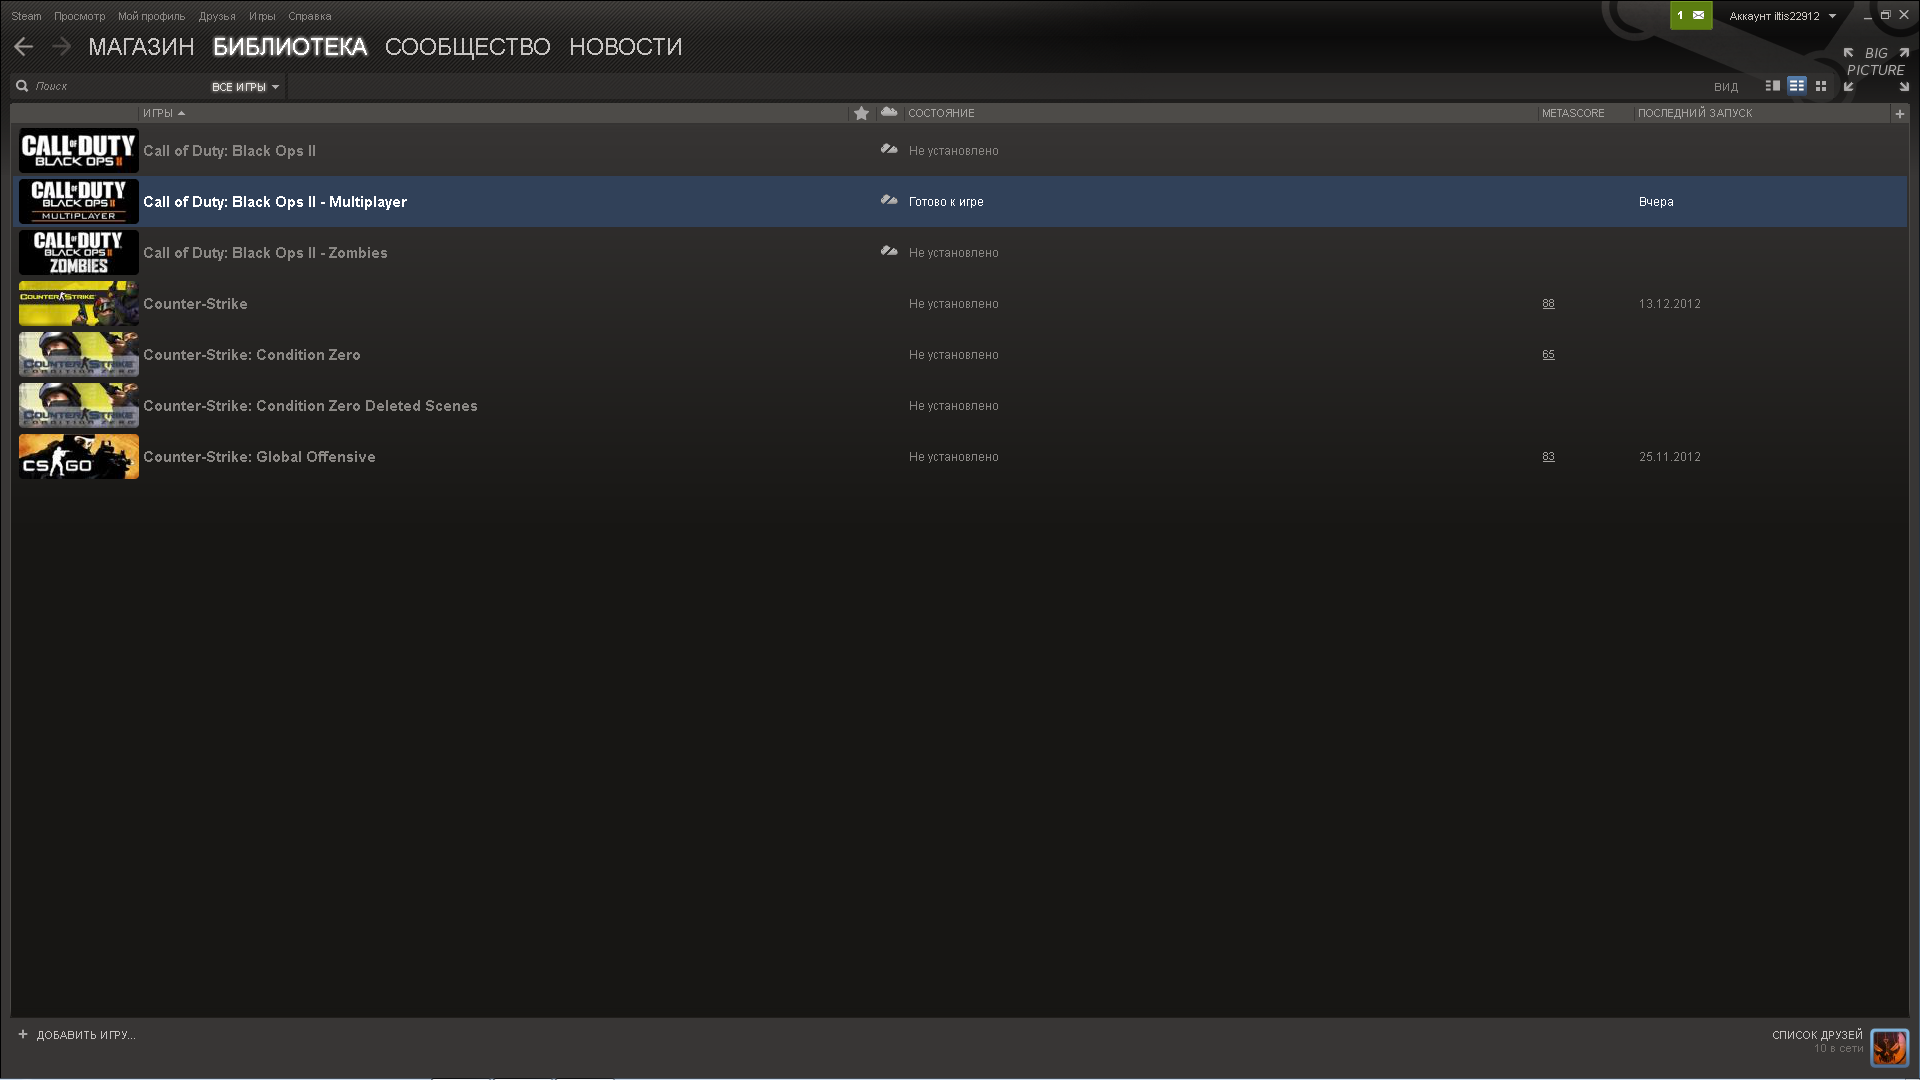Open the inbox notification envelope
Image resolution: width=1920 pixels, height=1080 pixels.
(1691, 16)
